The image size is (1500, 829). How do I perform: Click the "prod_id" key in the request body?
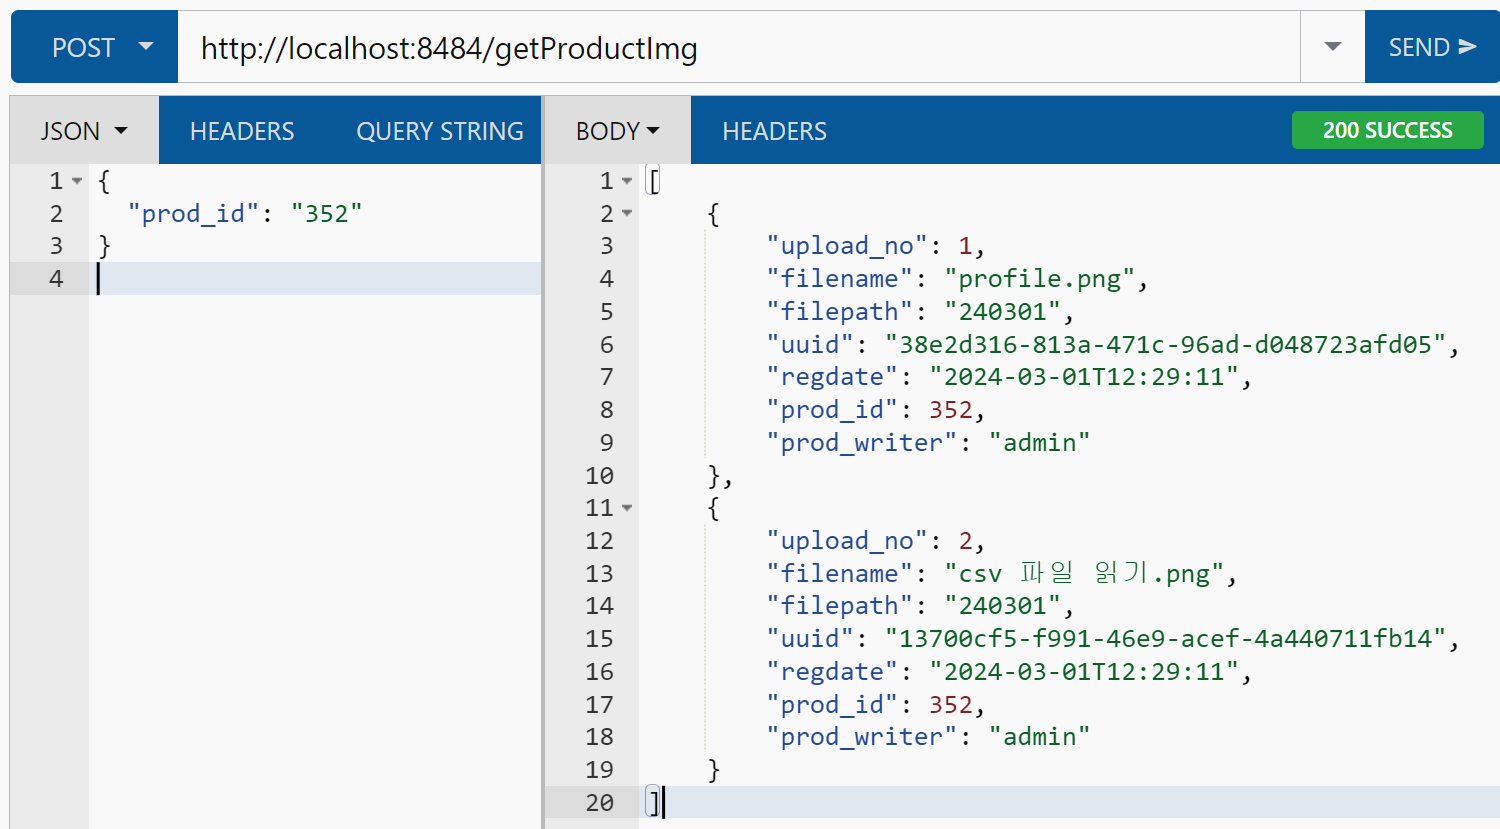pyautogui.click(x=193, y=214)
